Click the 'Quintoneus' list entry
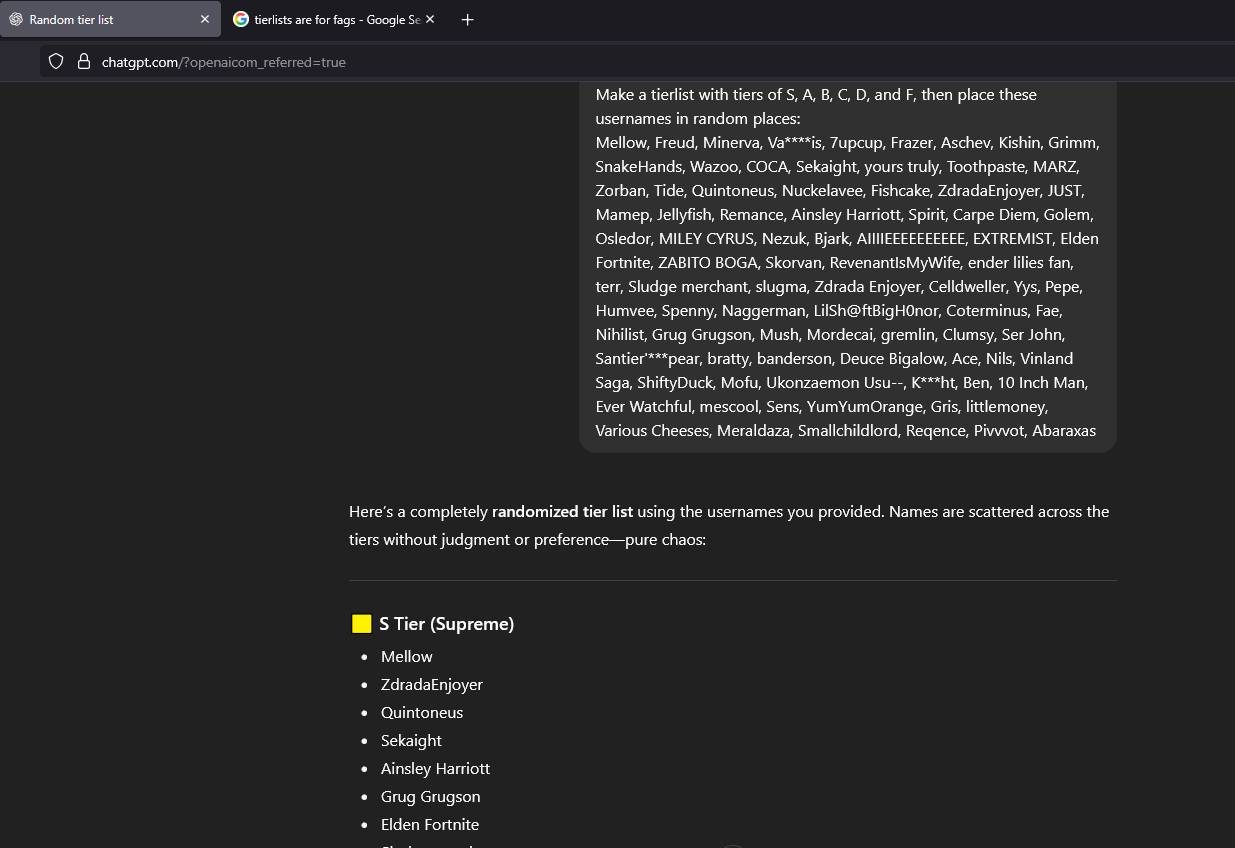The height and width of the screenshot is (848, 1235). coord(422,712)
